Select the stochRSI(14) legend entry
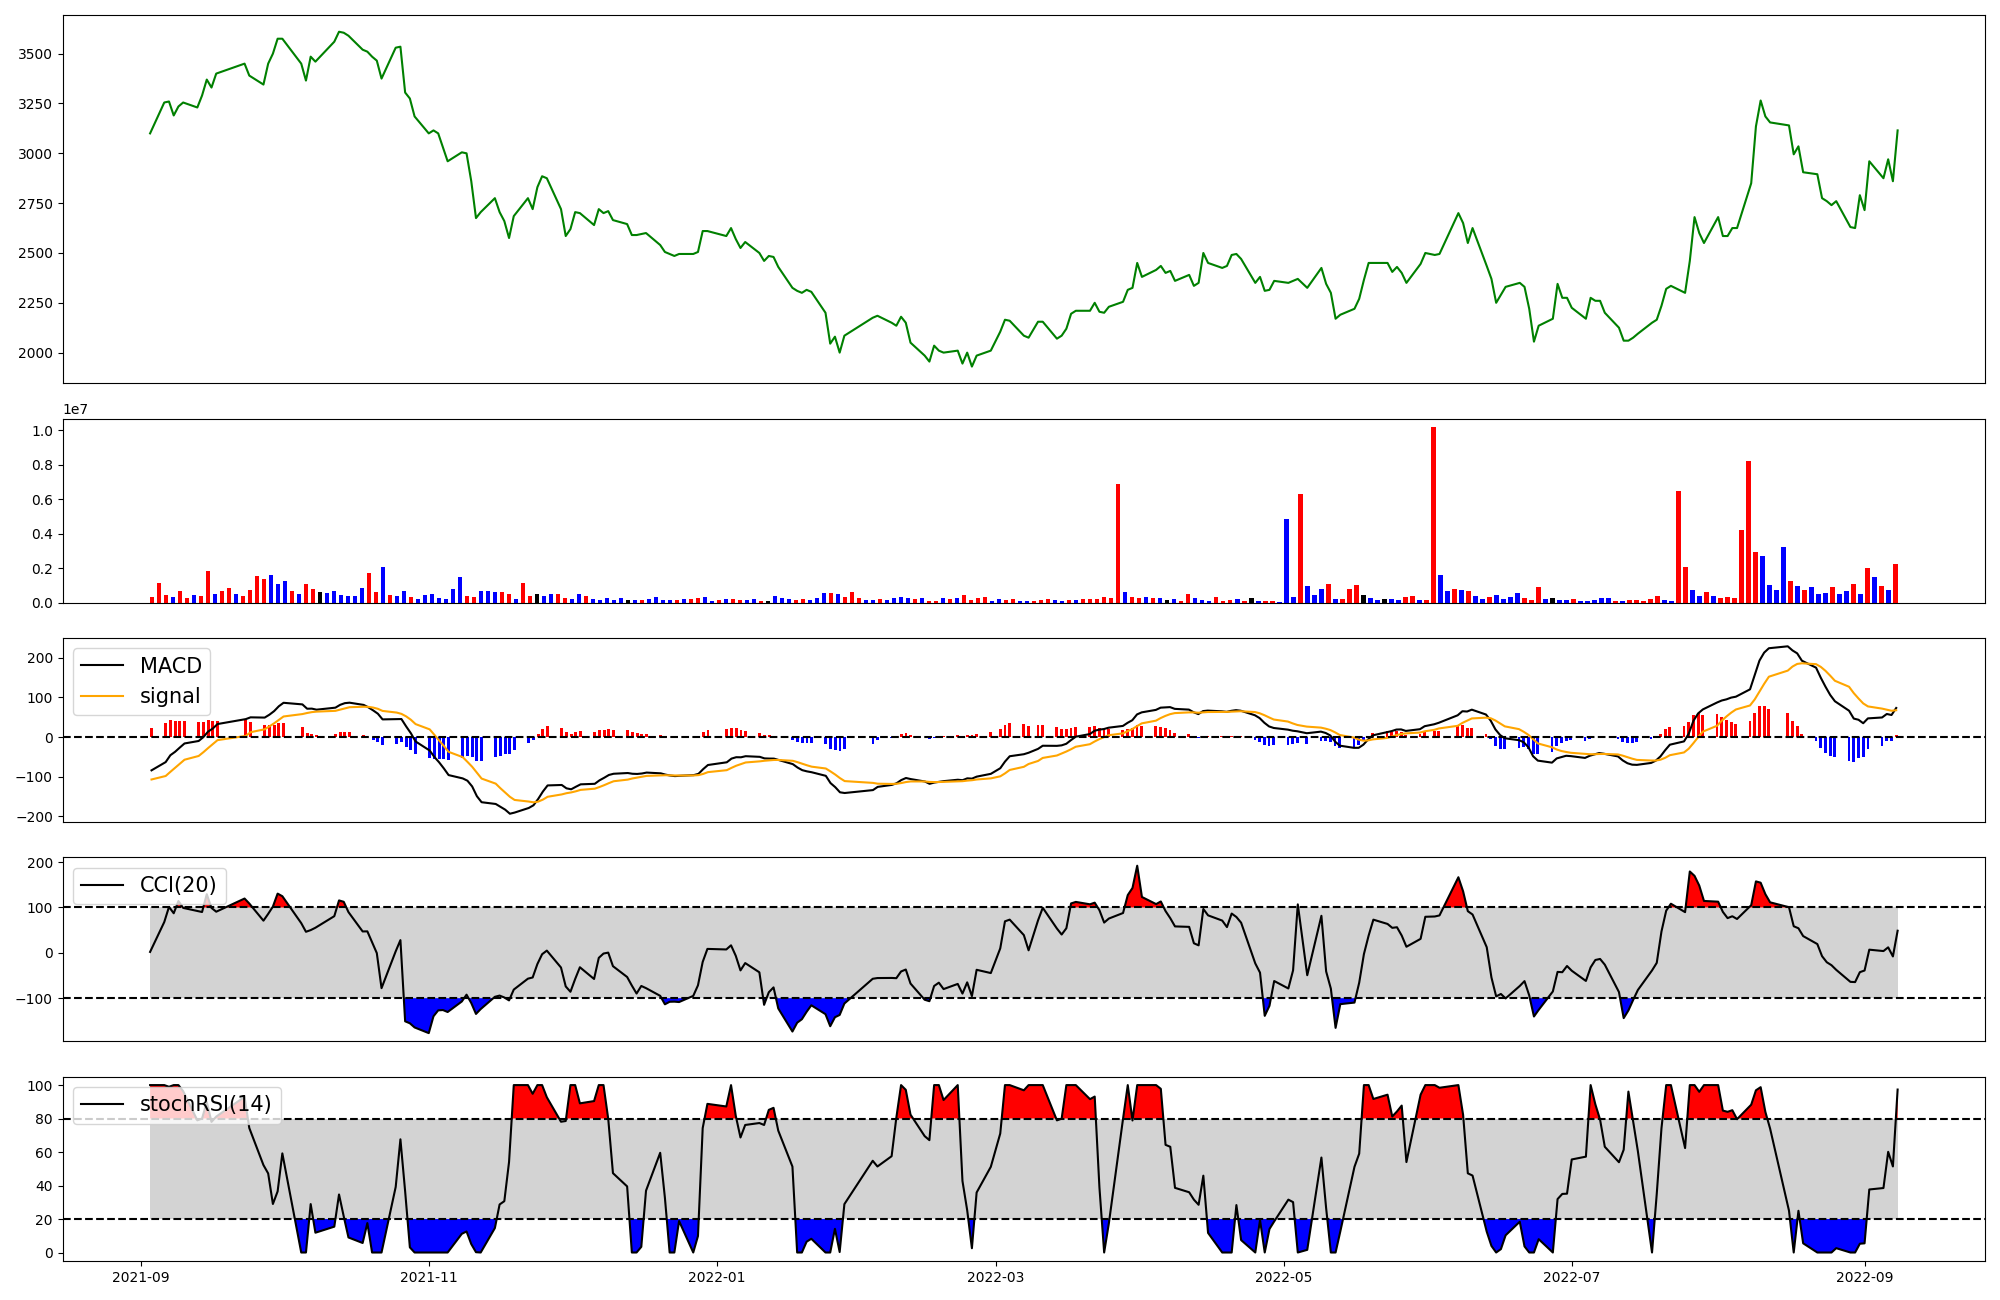The height and width of the screenshot is (1300, 2000). point(205,1104)
